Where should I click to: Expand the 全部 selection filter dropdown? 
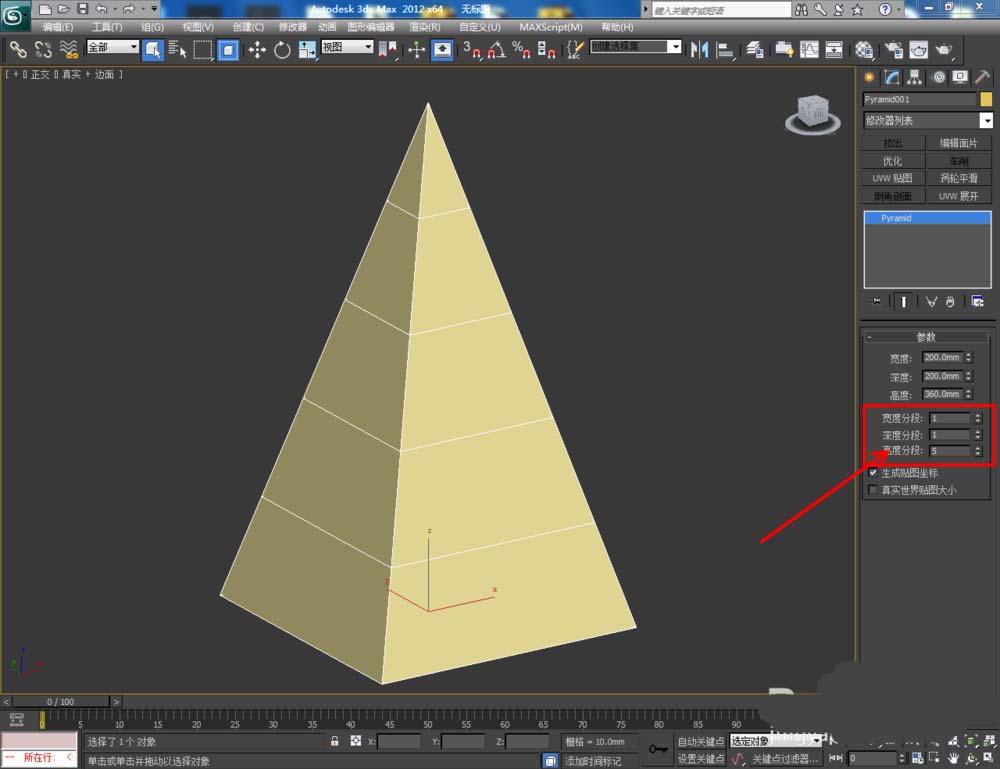[112, 47]
